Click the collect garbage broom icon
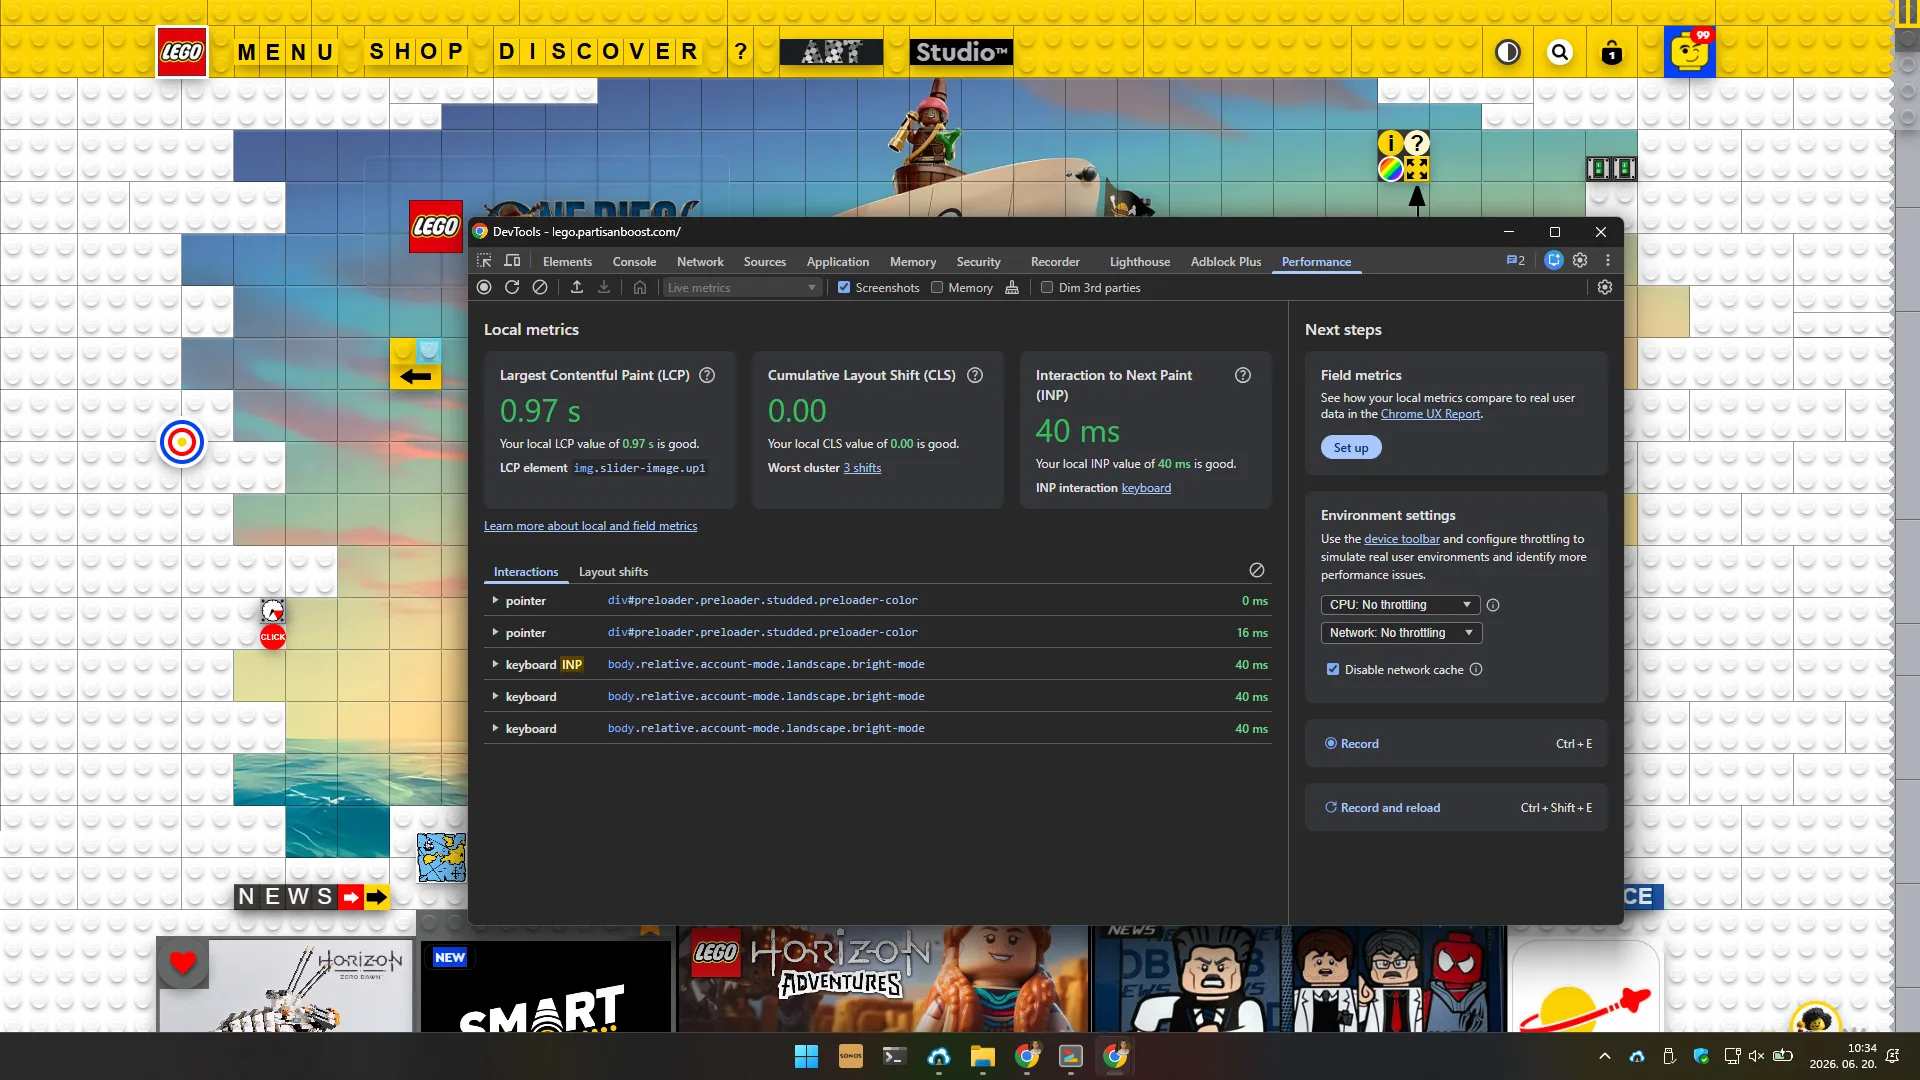 [x=1012, y=288]
